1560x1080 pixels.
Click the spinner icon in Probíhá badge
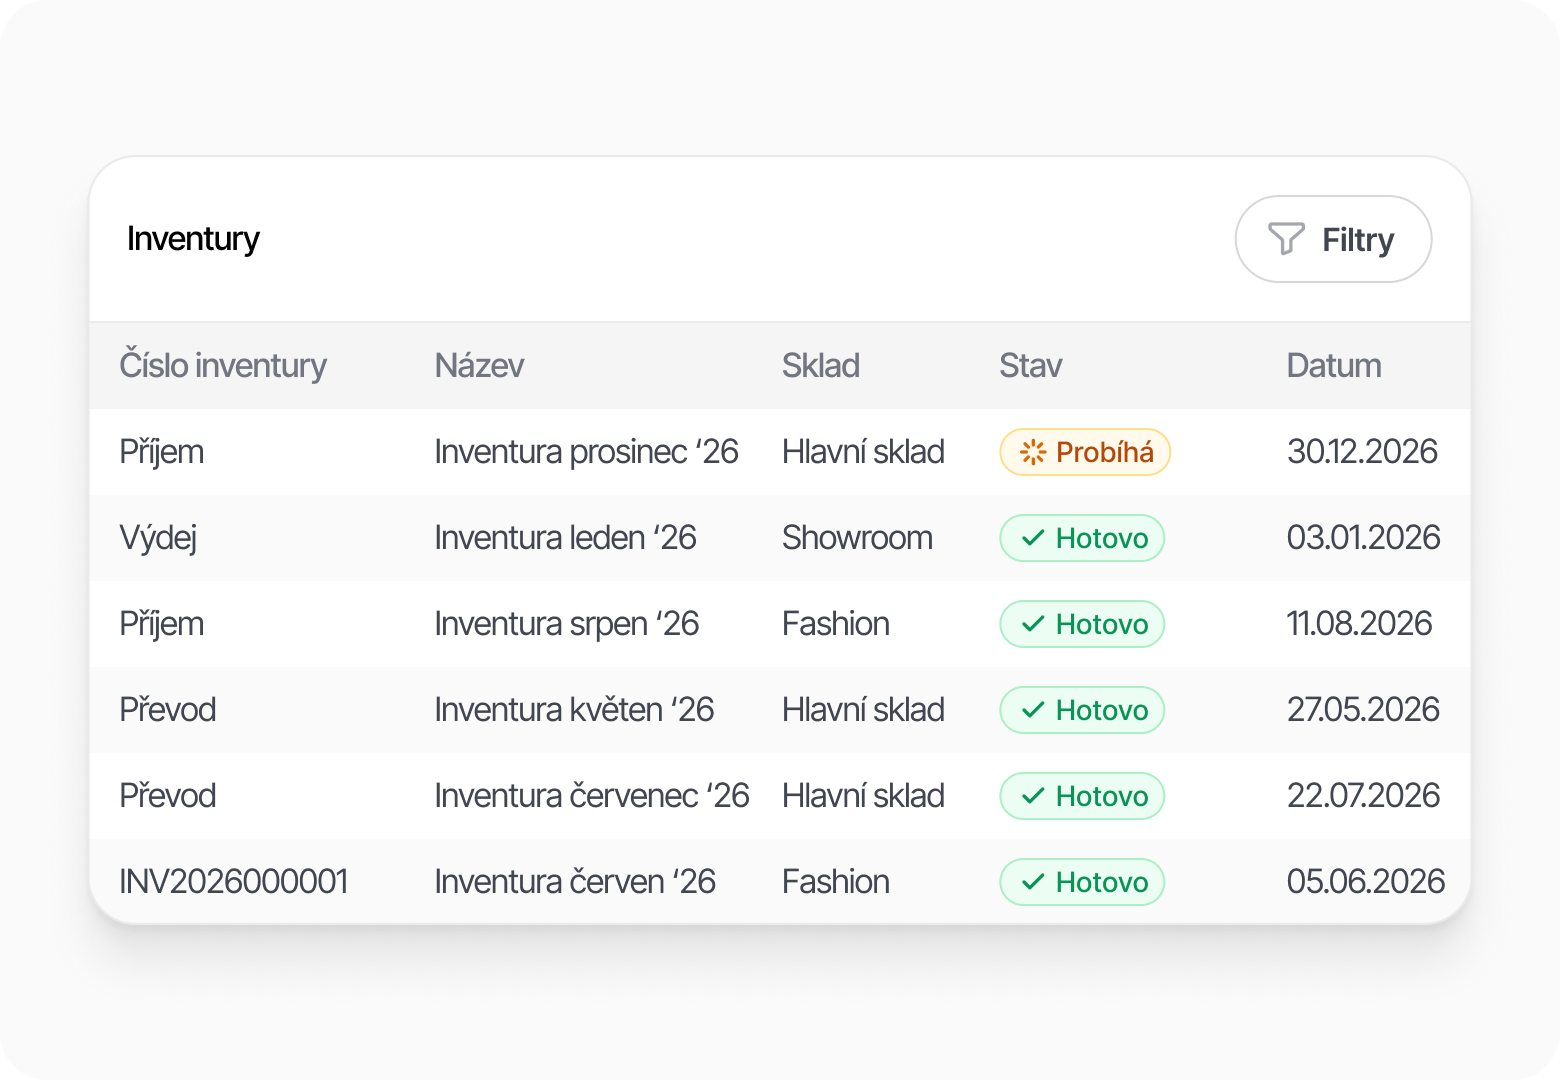pos(1032,452)
